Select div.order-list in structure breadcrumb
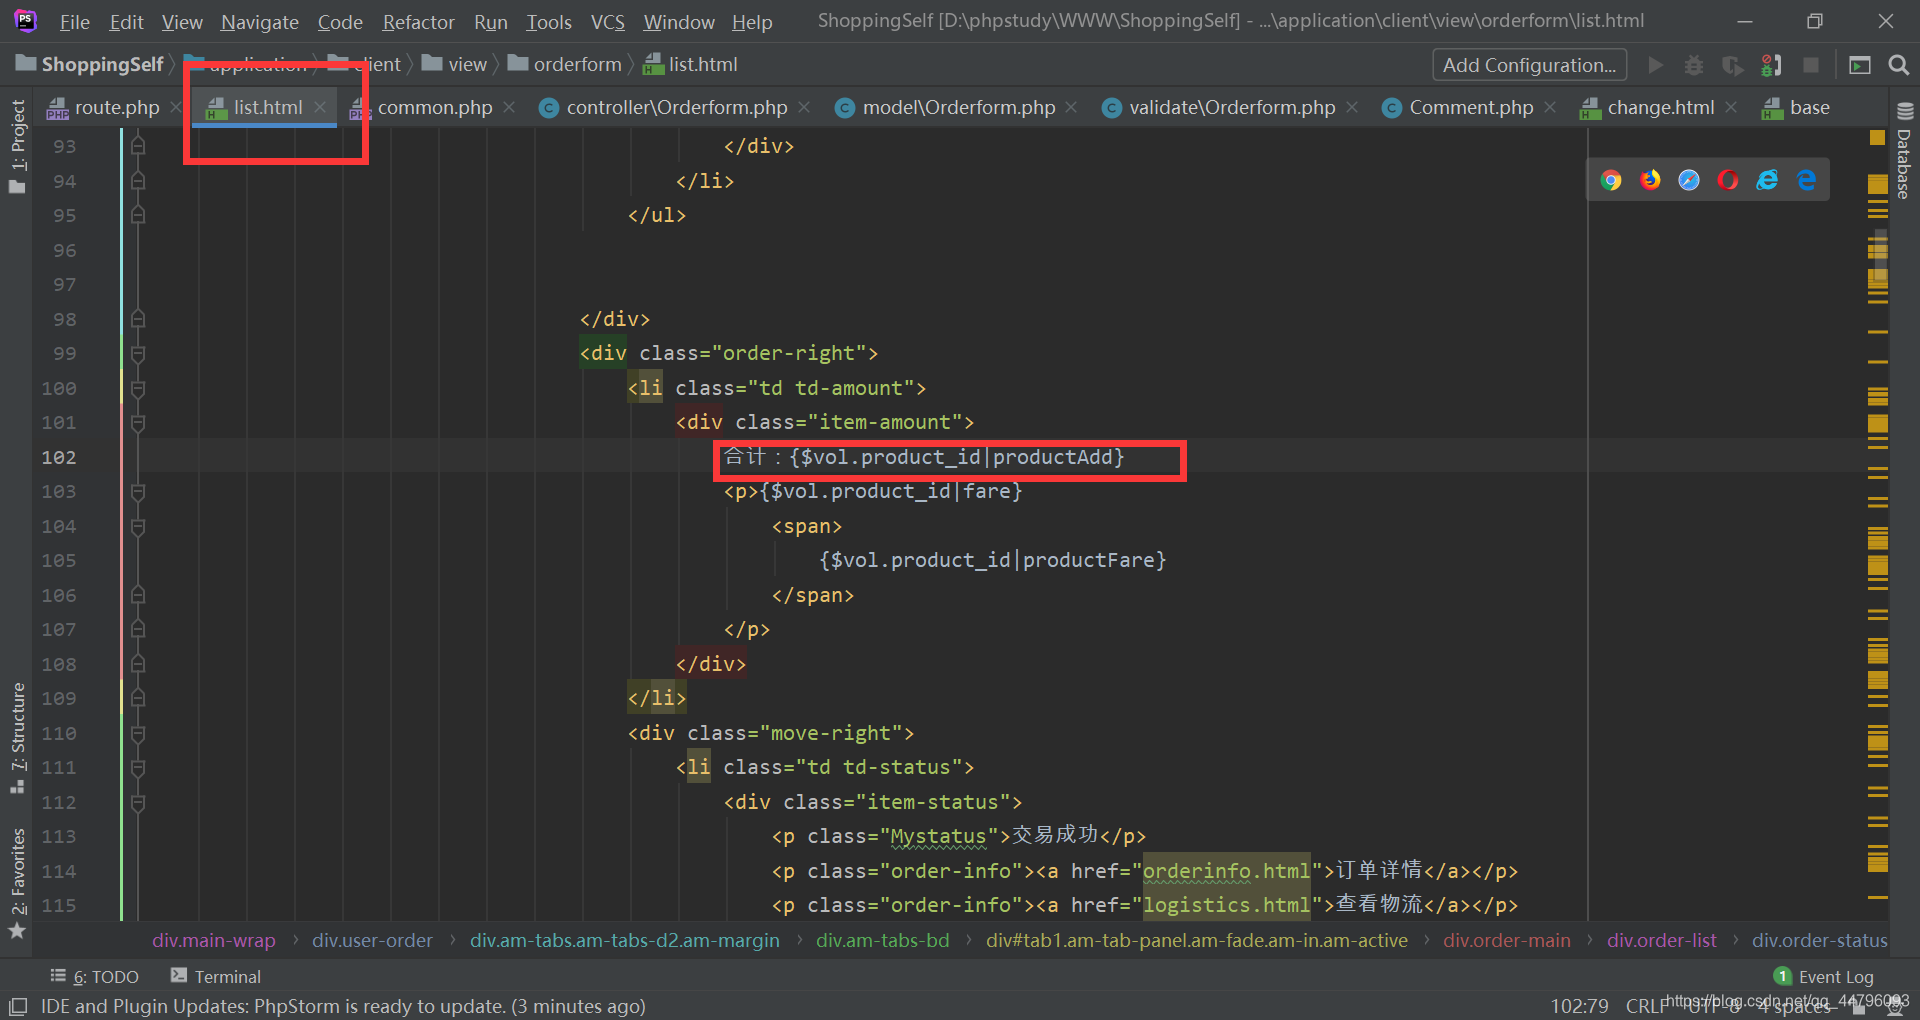1920x1020 pixels. 1662,941
